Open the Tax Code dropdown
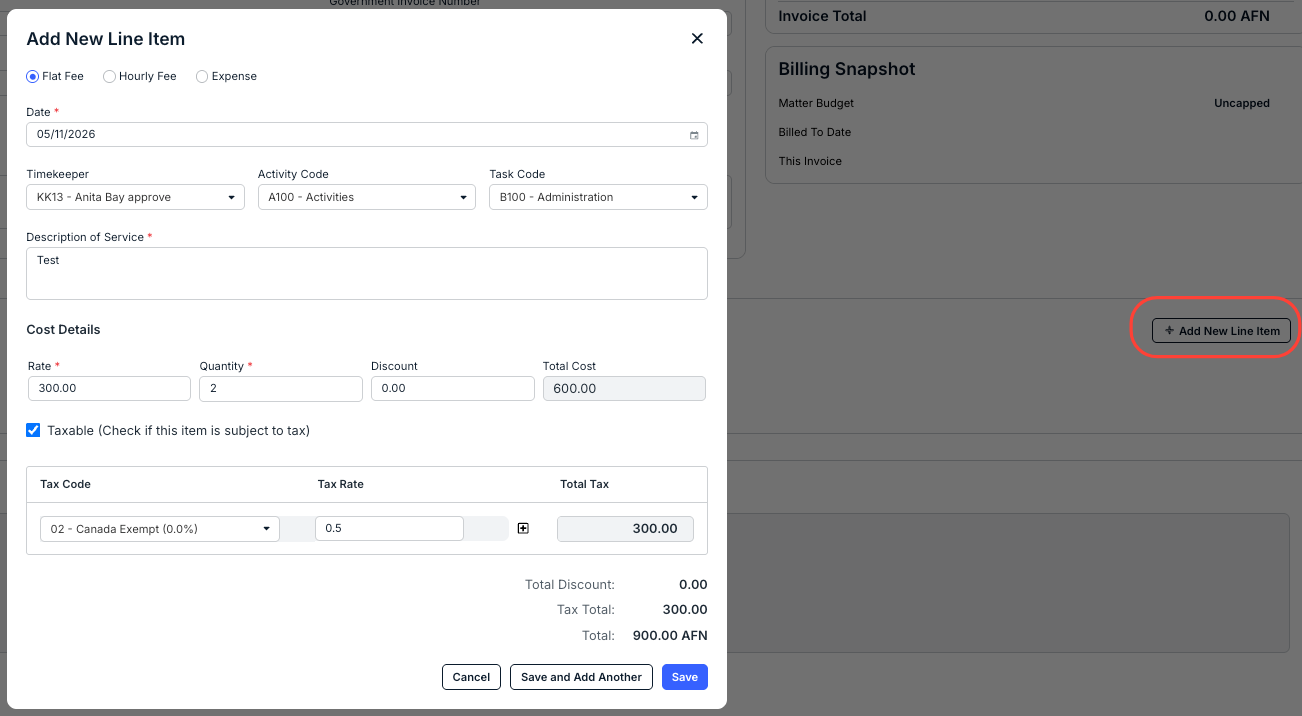The image size is (1302, 716). [160, 528]
